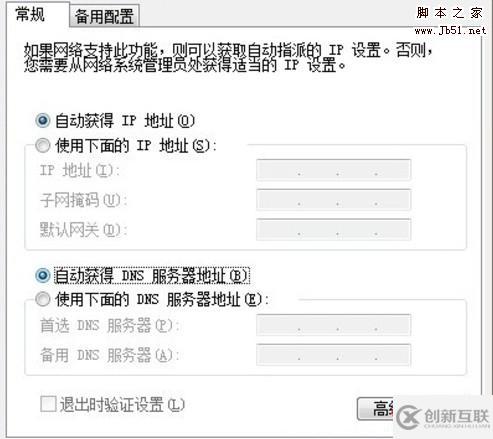Click the 默认网关(D) text label
493x439 pixels.
pyautogui.click(x=84, y=230)
